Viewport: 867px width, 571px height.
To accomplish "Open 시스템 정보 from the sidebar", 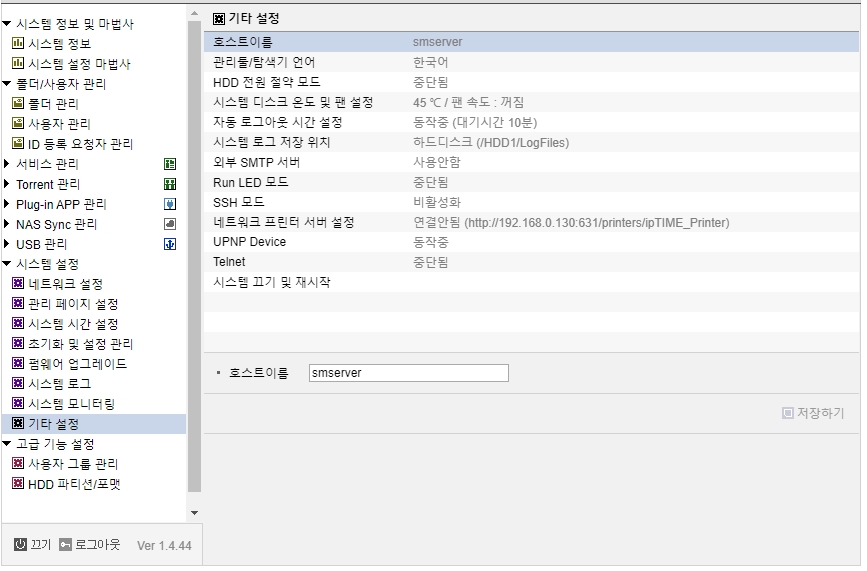I will click(60, 44).
